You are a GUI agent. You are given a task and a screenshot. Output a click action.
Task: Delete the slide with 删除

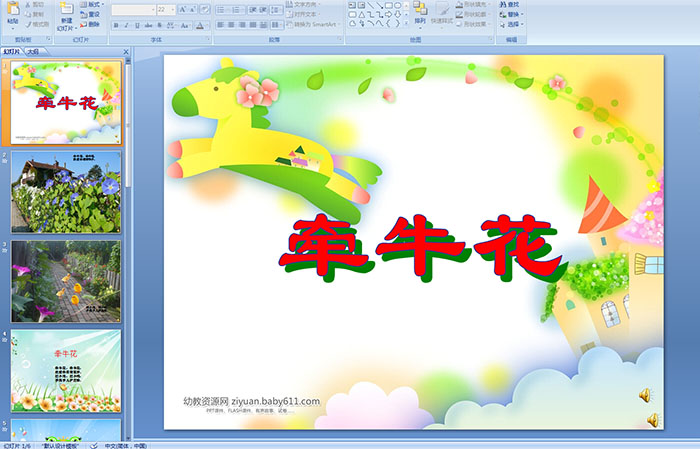point(90,24)
